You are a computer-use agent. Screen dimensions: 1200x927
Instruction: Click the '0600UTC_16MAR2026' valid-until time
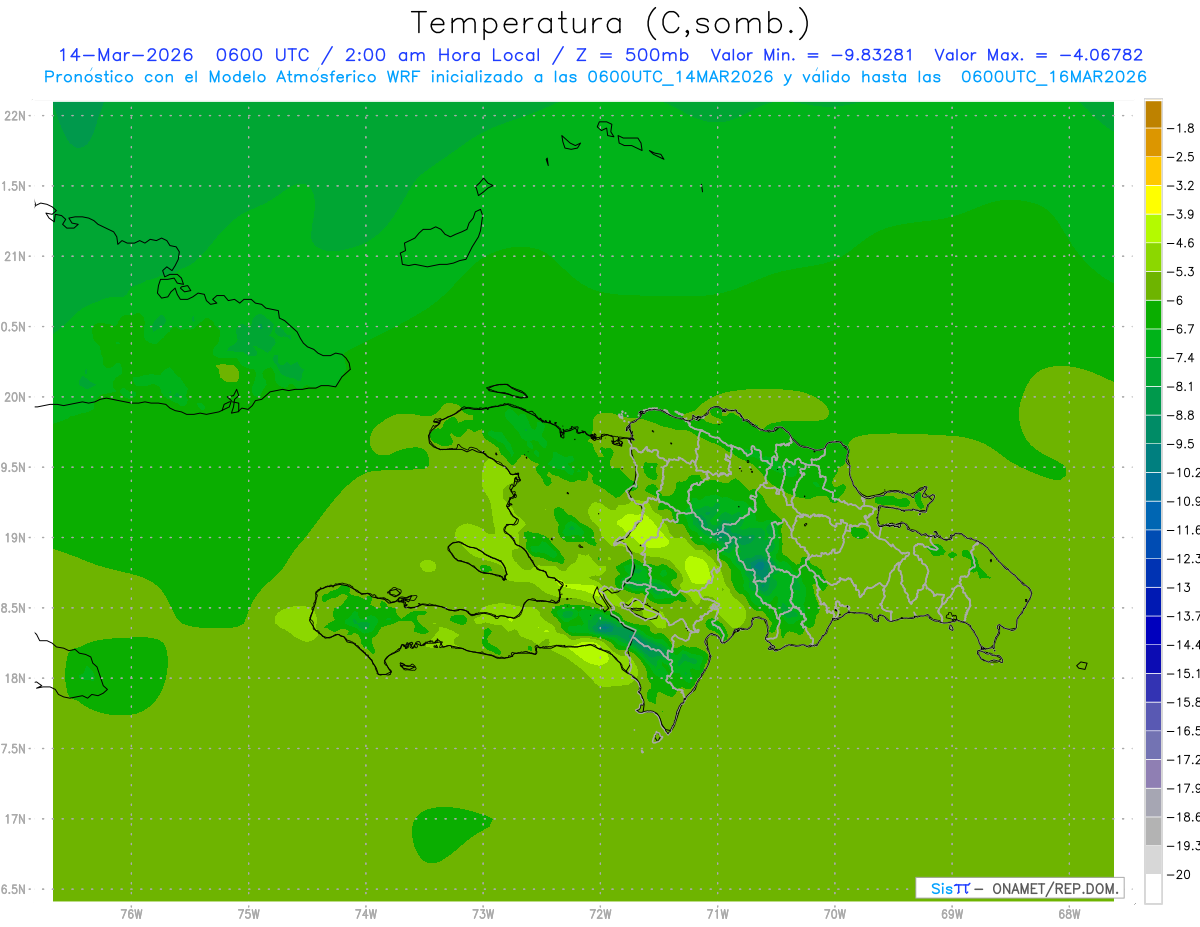[1053, 76]
